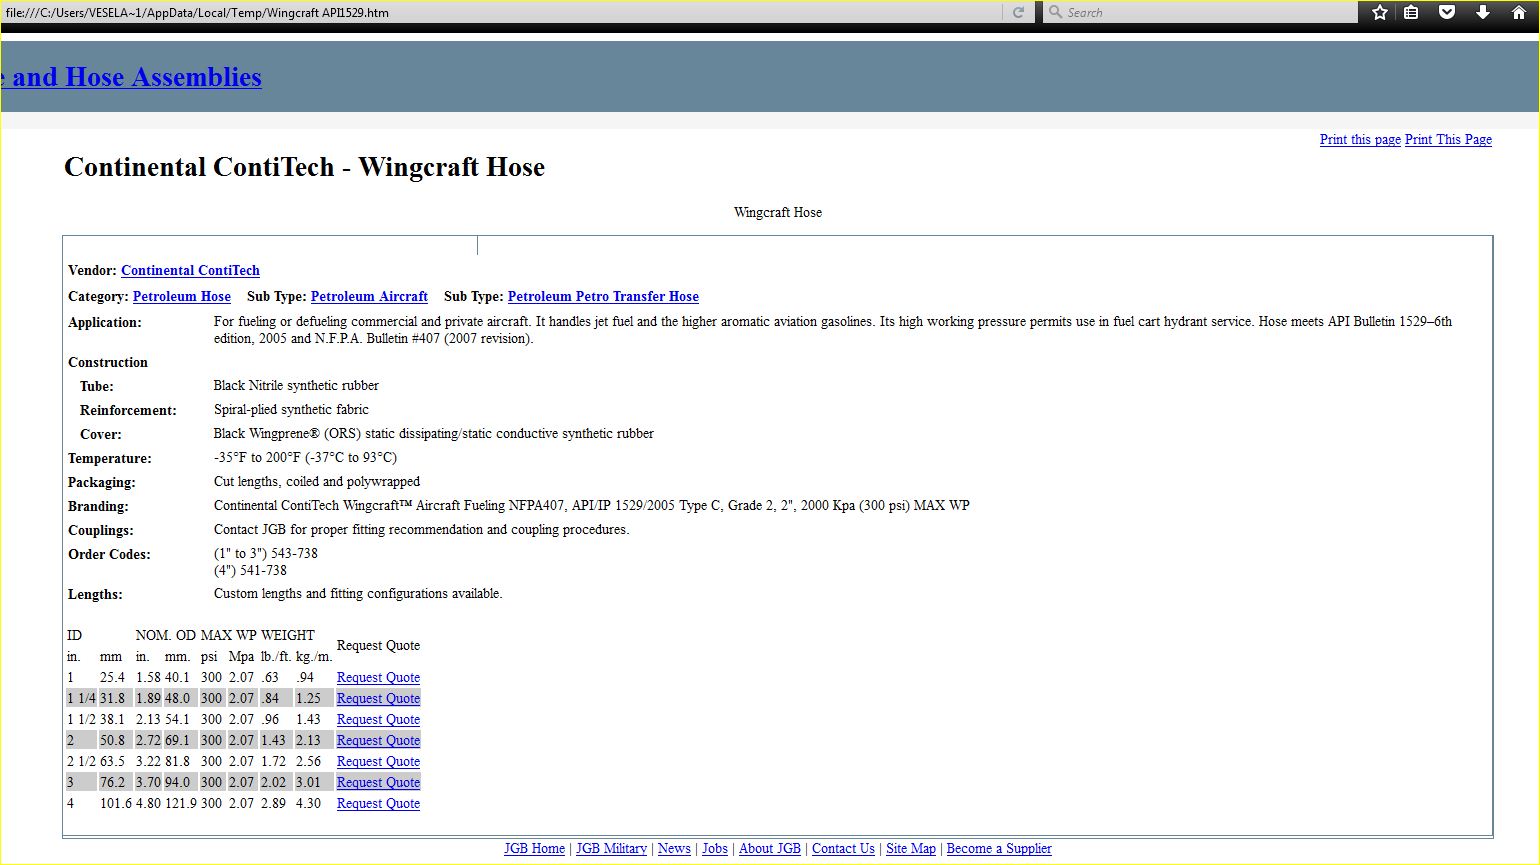Request a quote for the 3 in. hose
The width and height of the screenshot is (1540, 865).
[378, 783]
